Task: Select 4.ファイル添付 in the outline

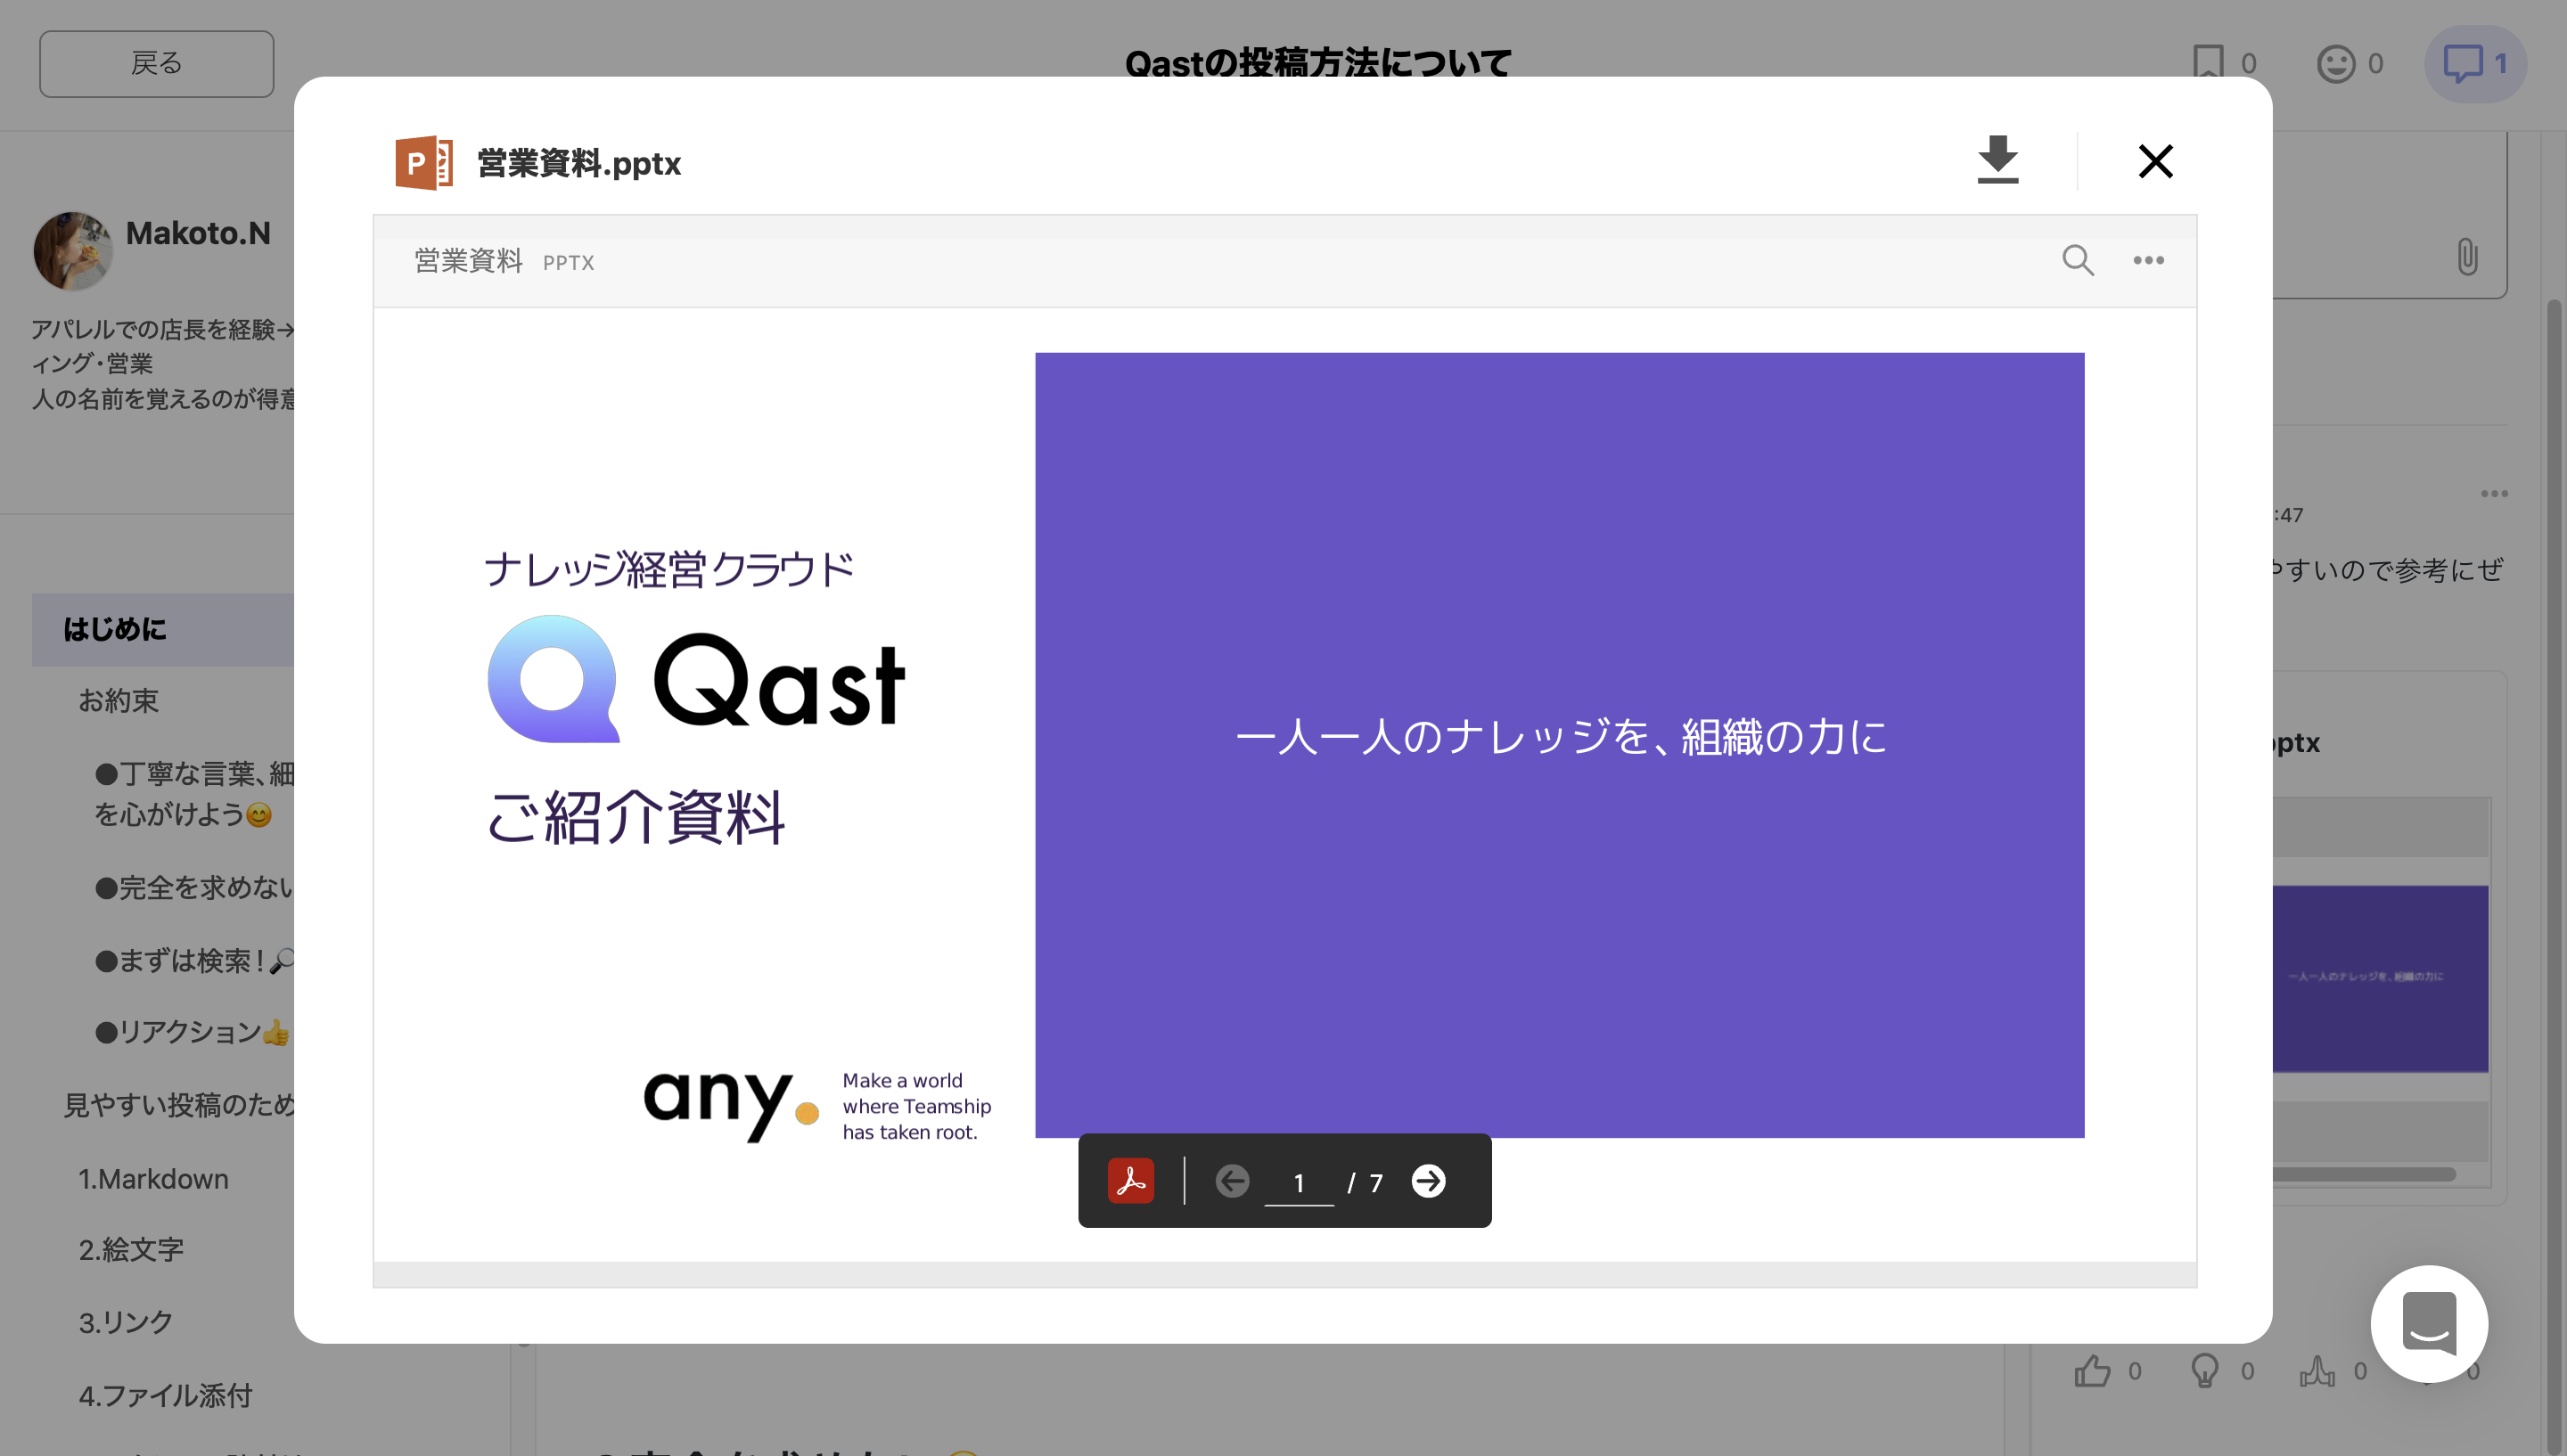Action: pos(165,1395)
